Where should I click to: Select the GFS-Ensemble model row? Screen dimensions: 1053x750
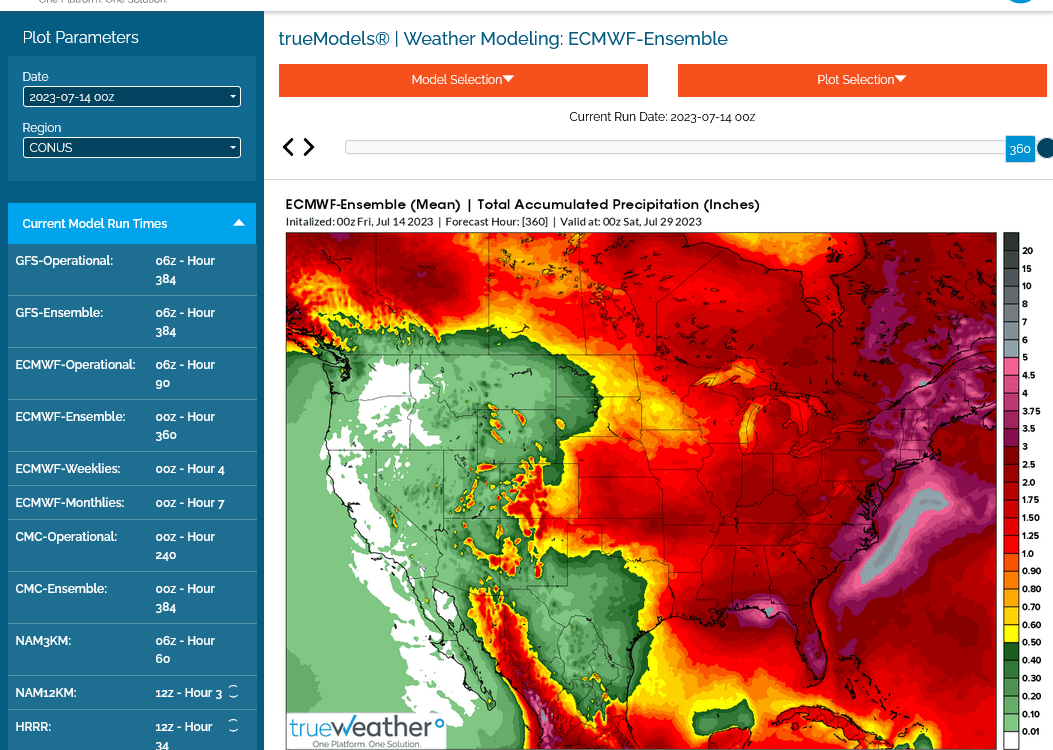click(x=132, y=322)
